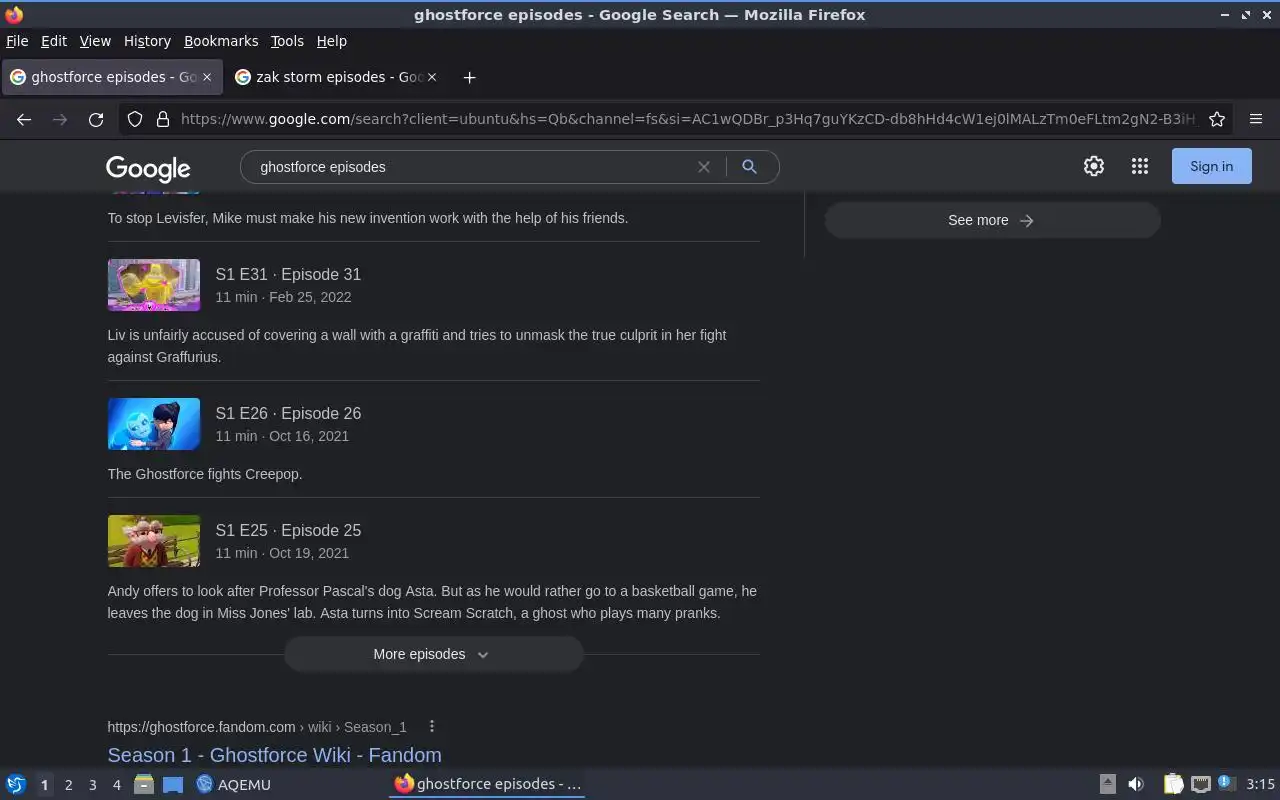Viewport: 1280px width, 800px height.
Task: Open the taskbar start menu icon
Action: click(x=15, y=784)
